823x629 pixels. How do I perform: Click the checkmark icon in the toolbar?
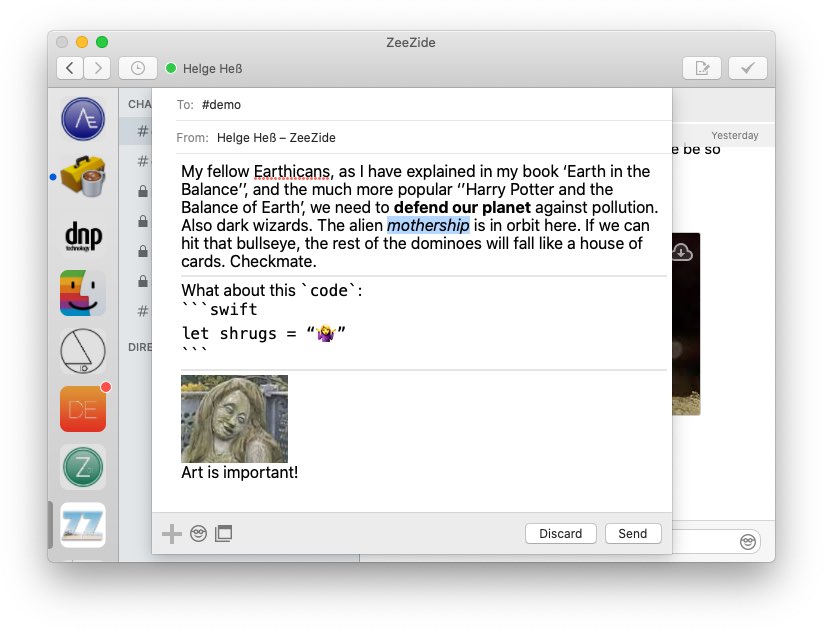click(748, 68)
